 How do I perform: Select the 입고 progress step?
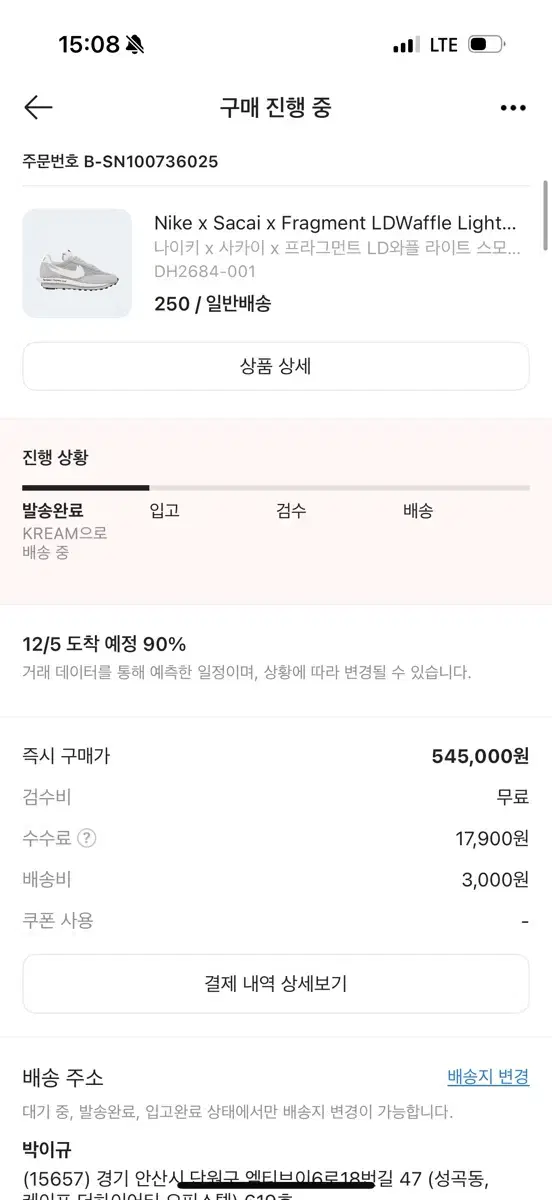[x=164, y=510]
